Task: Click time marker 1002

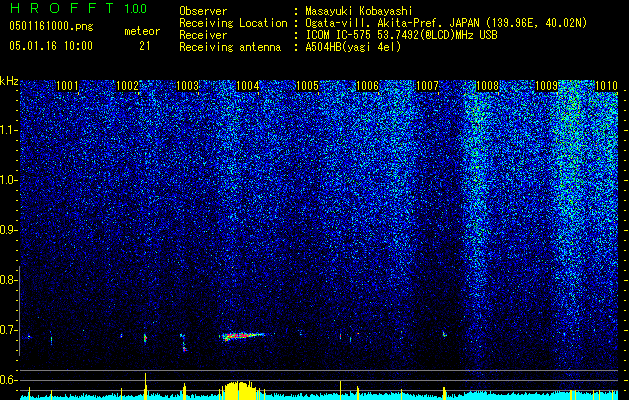Action: (x=127, y=86)
